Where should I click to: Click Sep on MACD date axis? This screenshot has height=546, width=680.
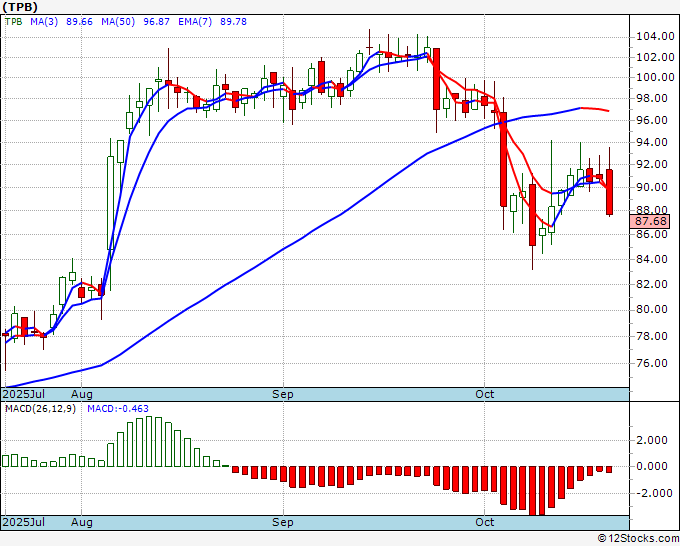pyautogui.click(x=283, y=522)
